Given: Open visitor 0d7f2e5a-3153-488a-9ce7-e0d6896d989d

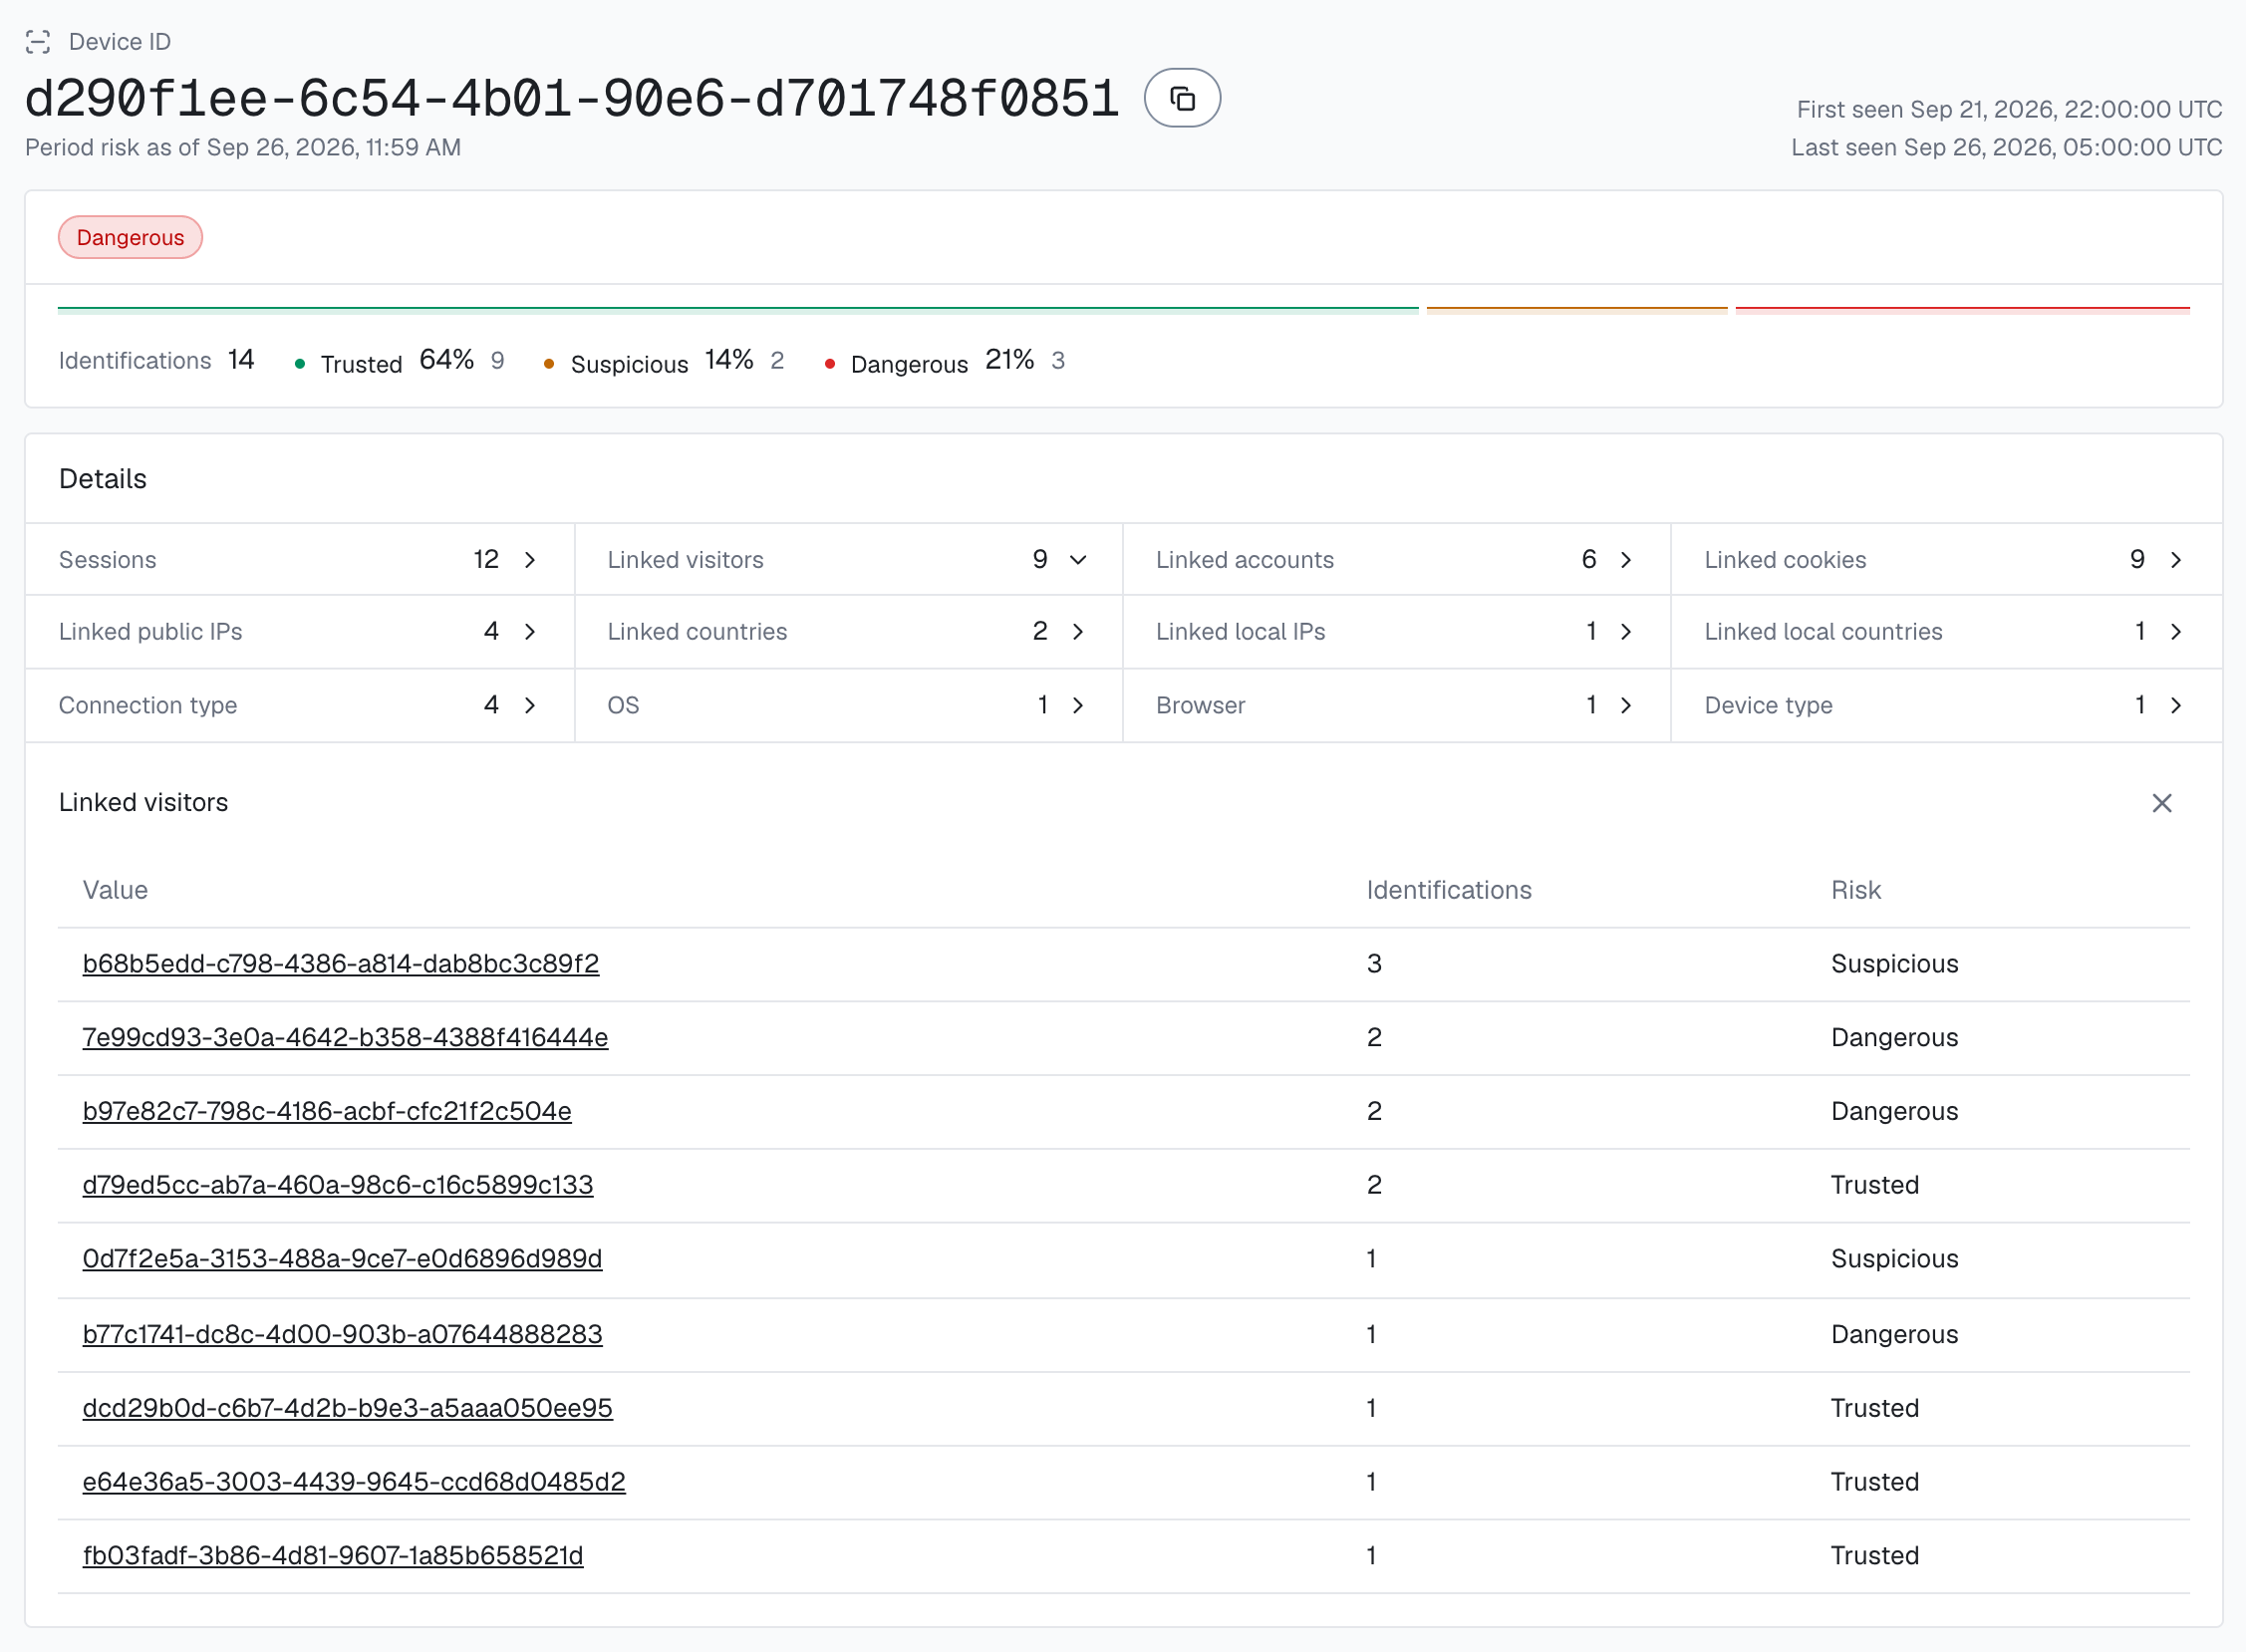Looking at the screenshot, I should (342, 1259).
